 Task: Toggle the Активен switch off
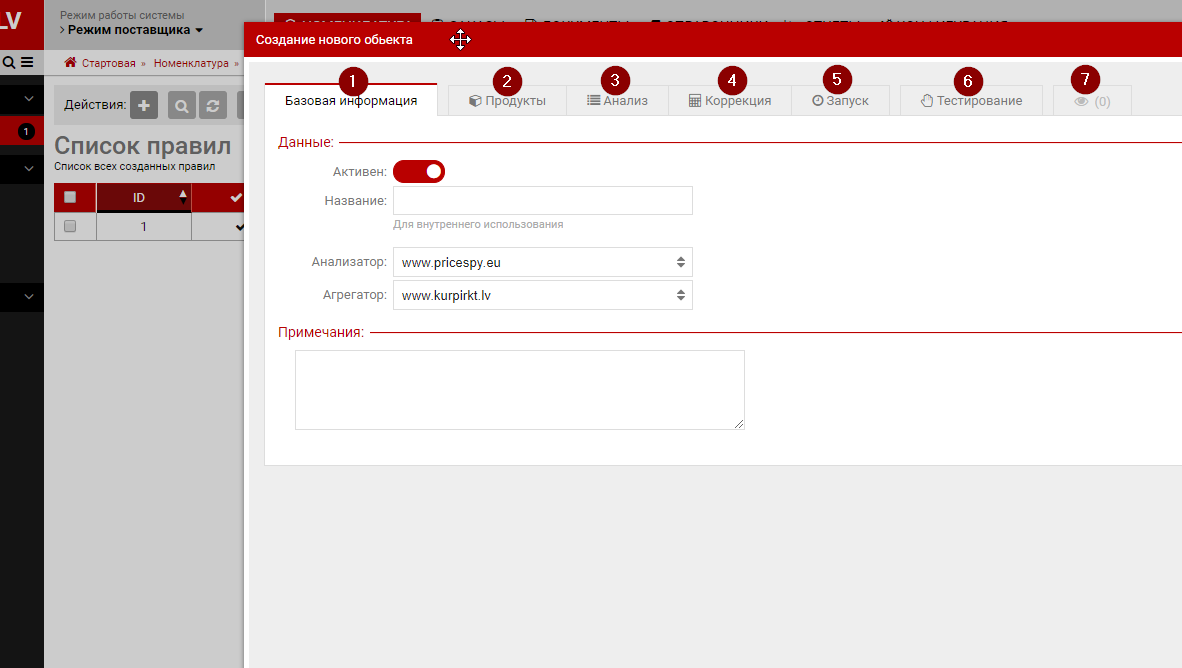[x=418, y=172]
